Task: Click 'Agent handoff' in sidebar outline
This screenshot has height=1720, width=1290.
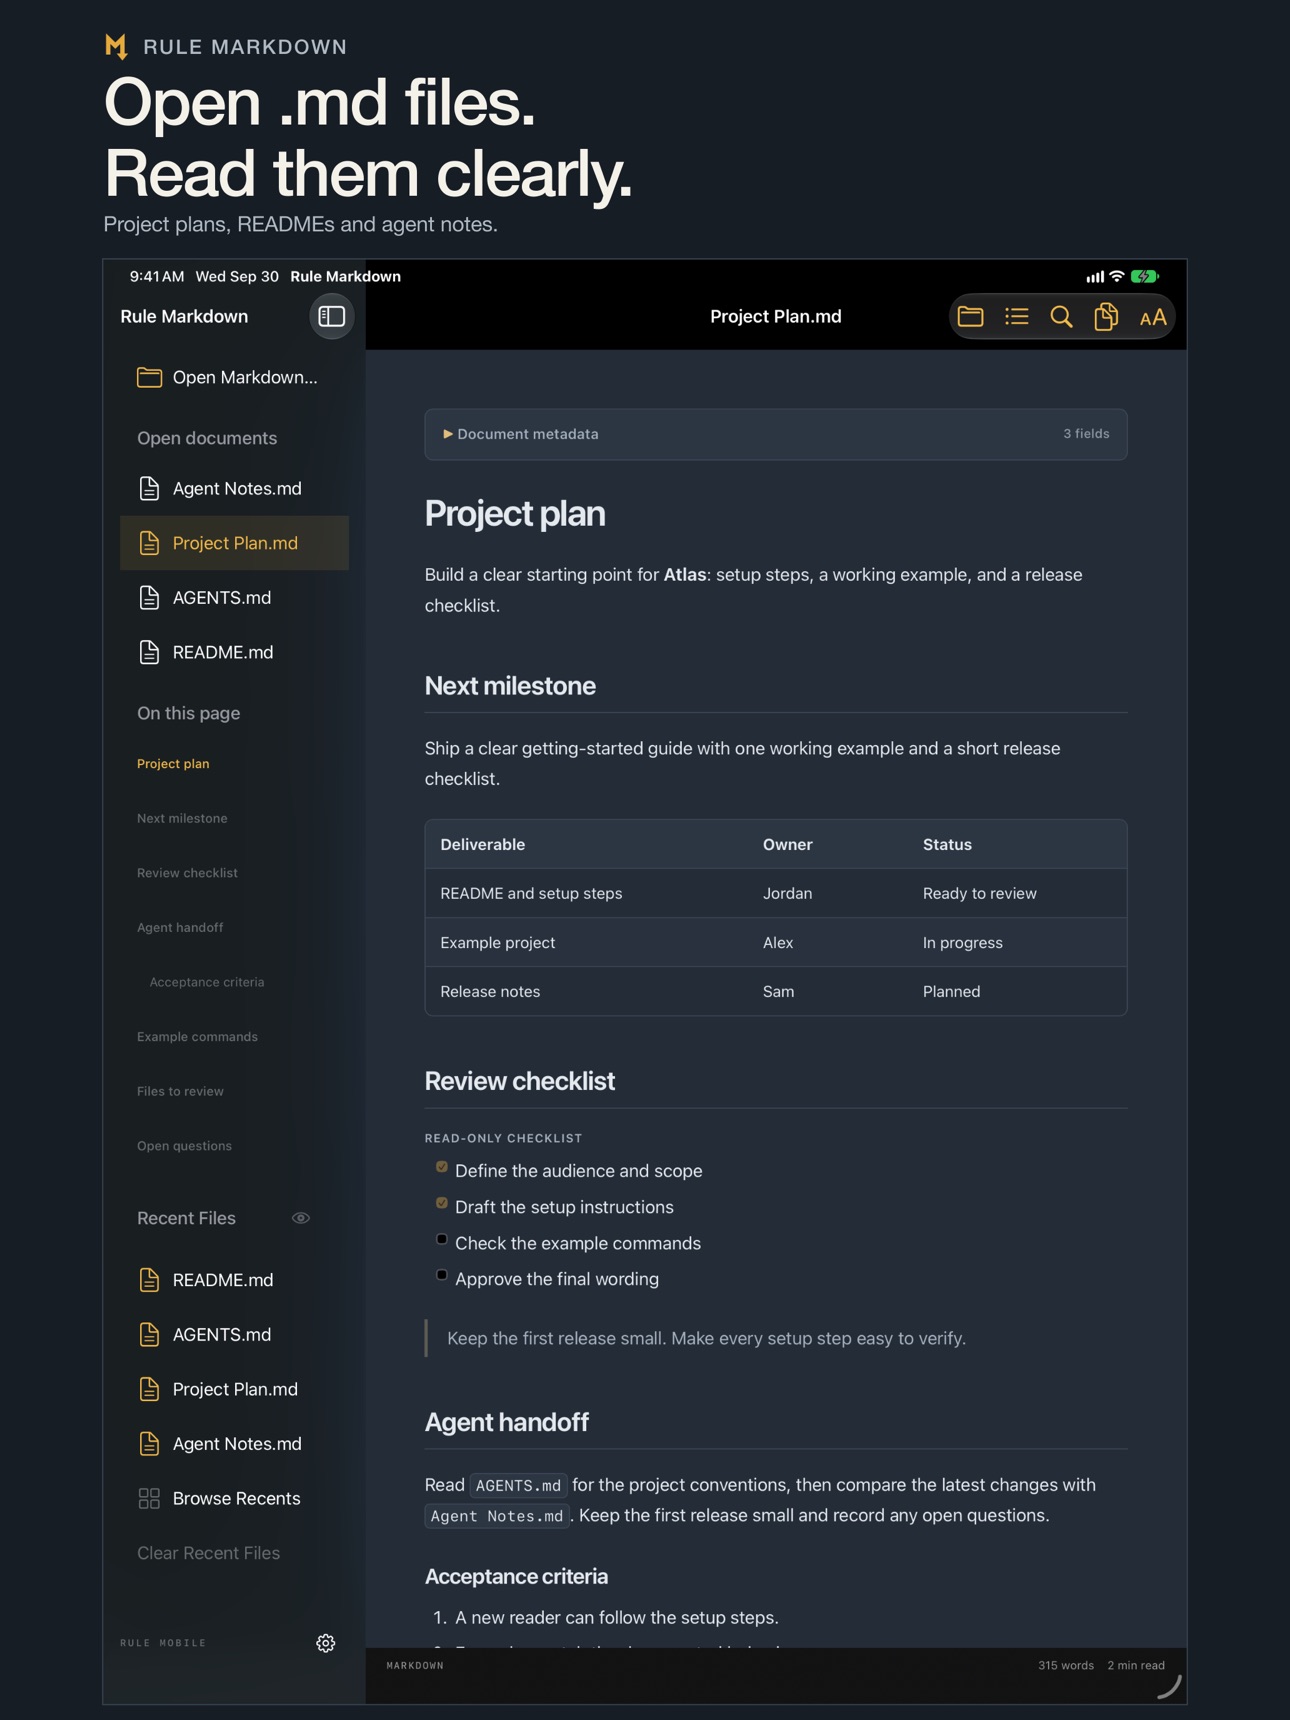Action: 180,927
